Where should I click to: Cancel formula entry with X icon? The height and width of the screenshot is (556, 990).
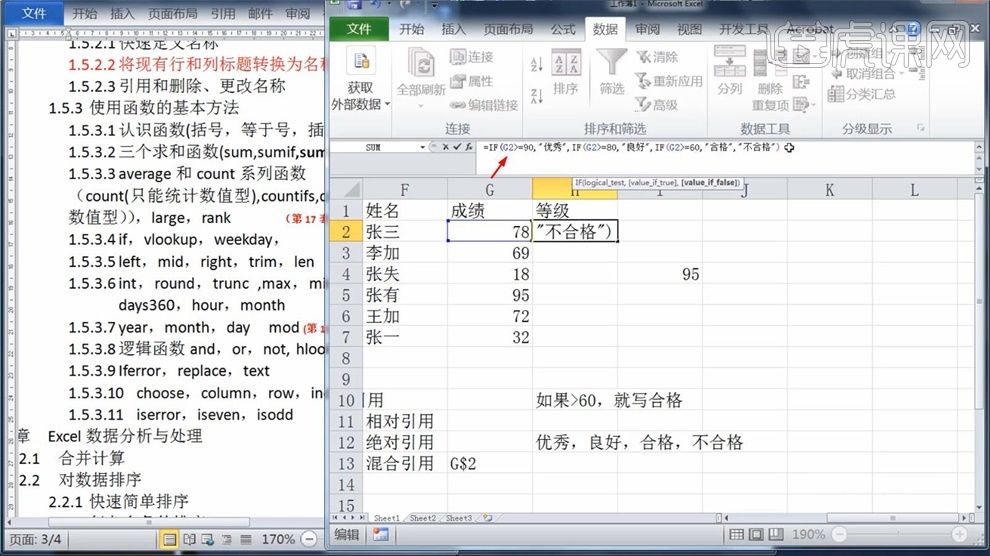[x=446, y=147]
